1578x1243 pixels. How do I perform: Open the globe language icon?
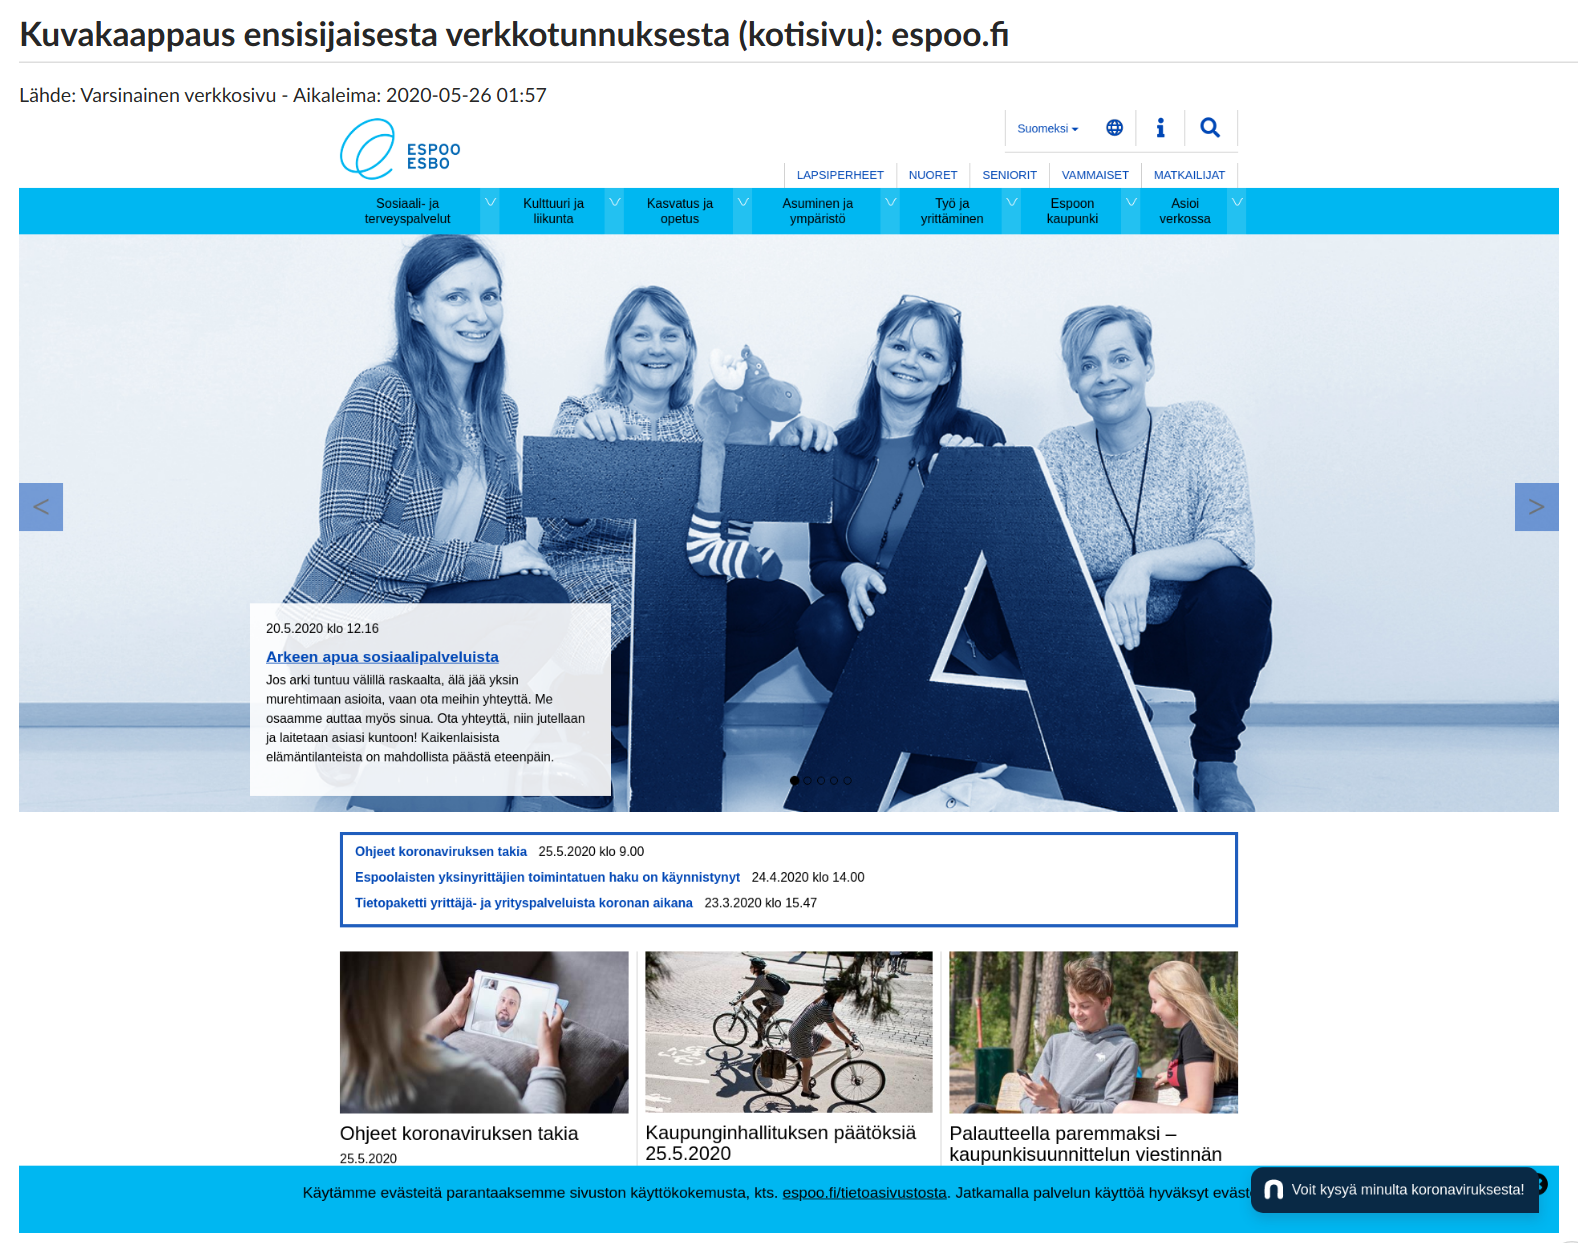click(1114, 128)
